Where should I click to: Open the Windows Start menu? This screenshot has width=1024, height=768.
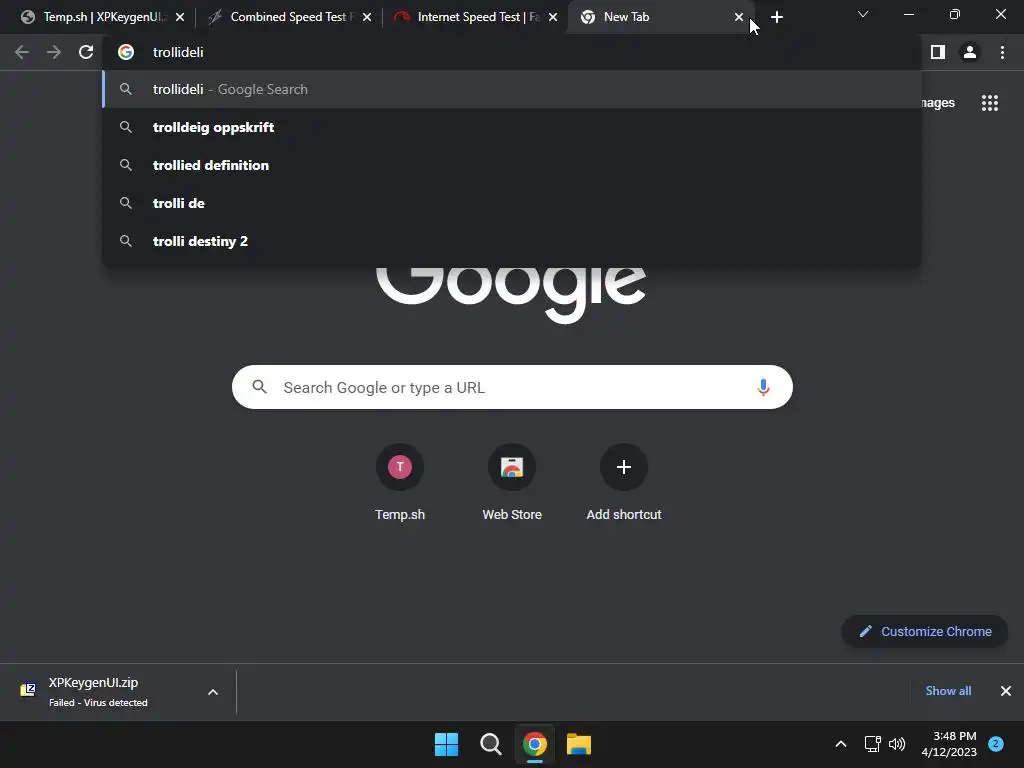click(447, 744)
